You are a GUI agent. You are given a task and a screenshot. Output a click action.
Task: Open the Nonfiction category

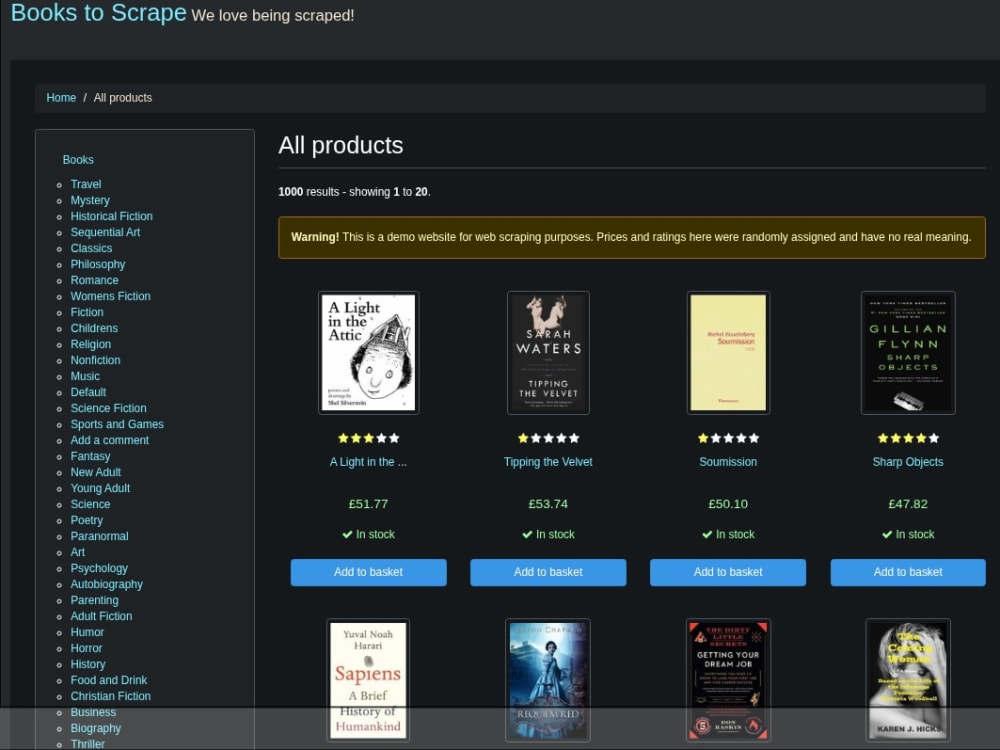pos(96,360)
